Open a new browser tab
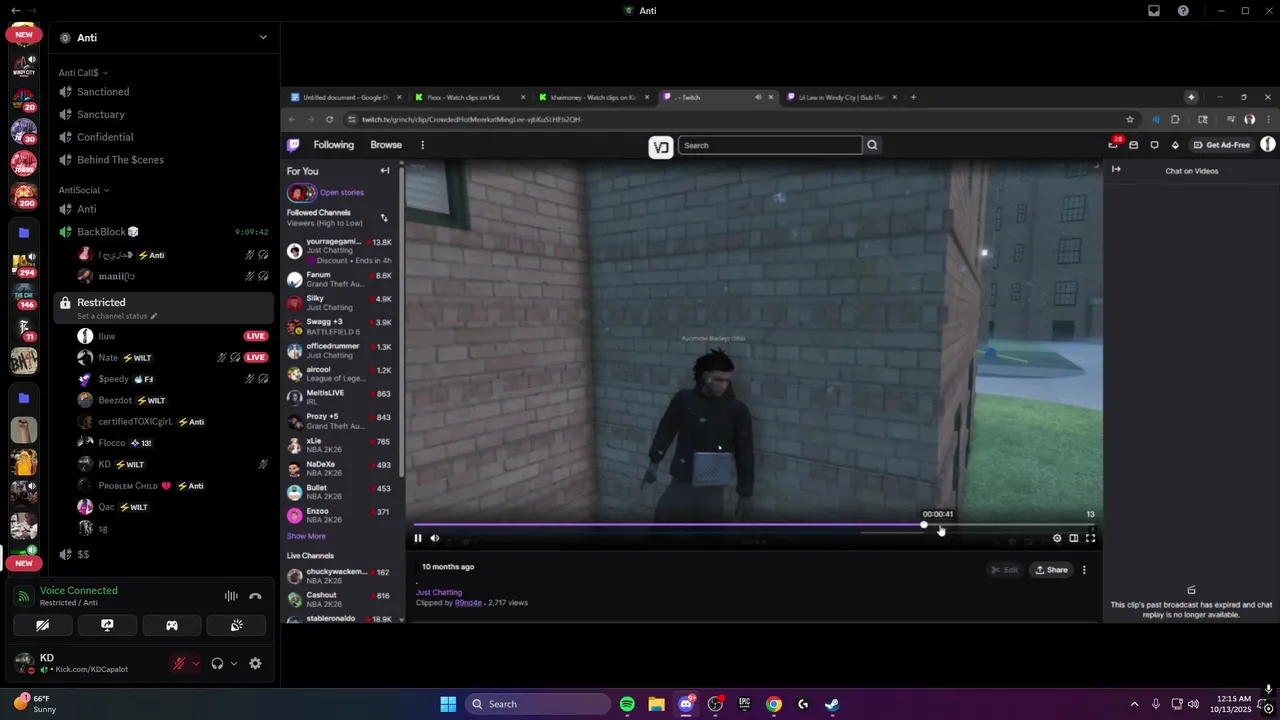 tap(913, 97)
